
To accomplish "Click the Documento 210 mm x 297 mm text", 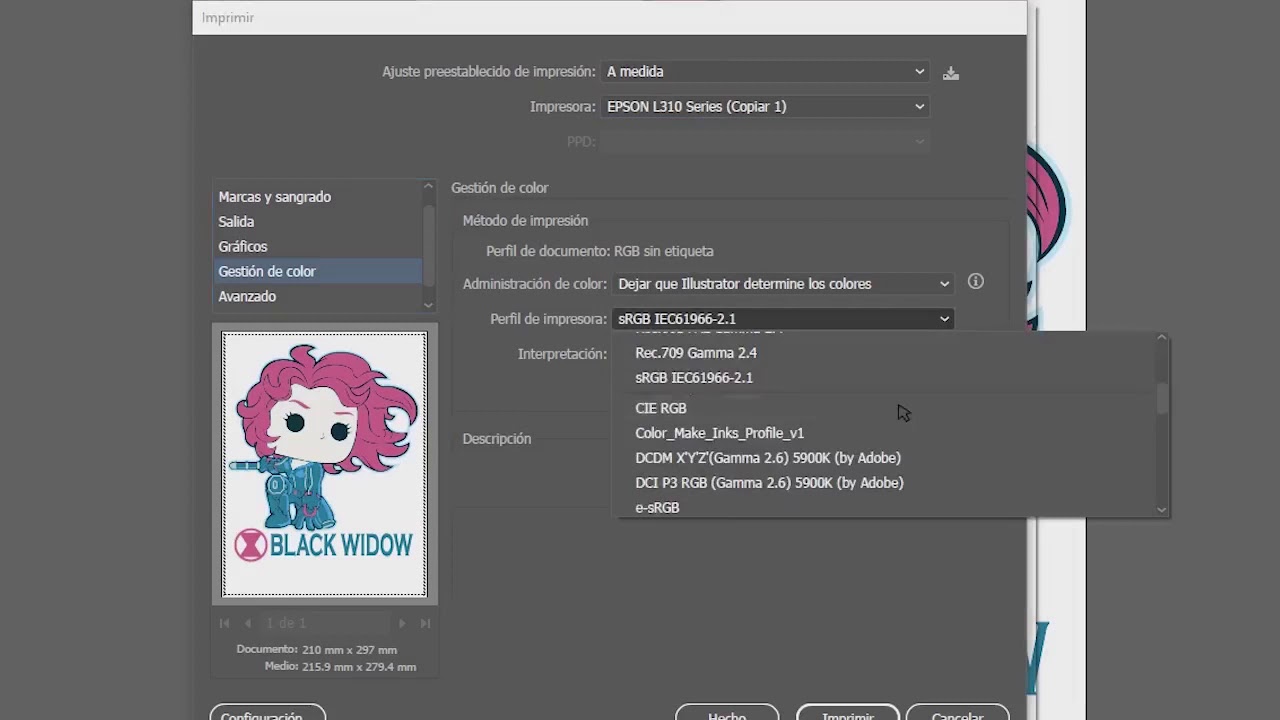I will pos(317,650).
